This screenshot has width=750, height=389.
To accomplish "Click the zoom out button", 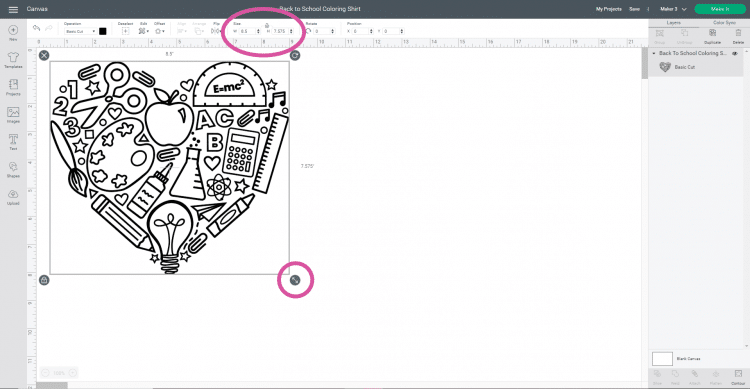I will (45, 373).
